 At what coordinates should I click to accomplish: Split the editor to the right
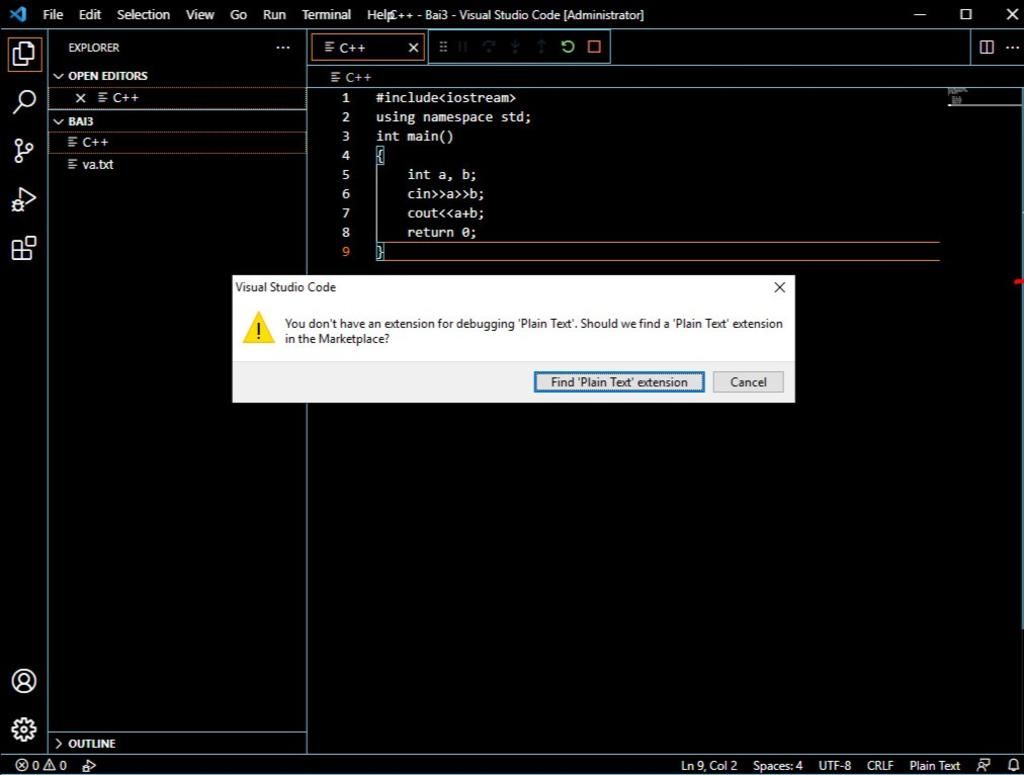pos(987,47)
